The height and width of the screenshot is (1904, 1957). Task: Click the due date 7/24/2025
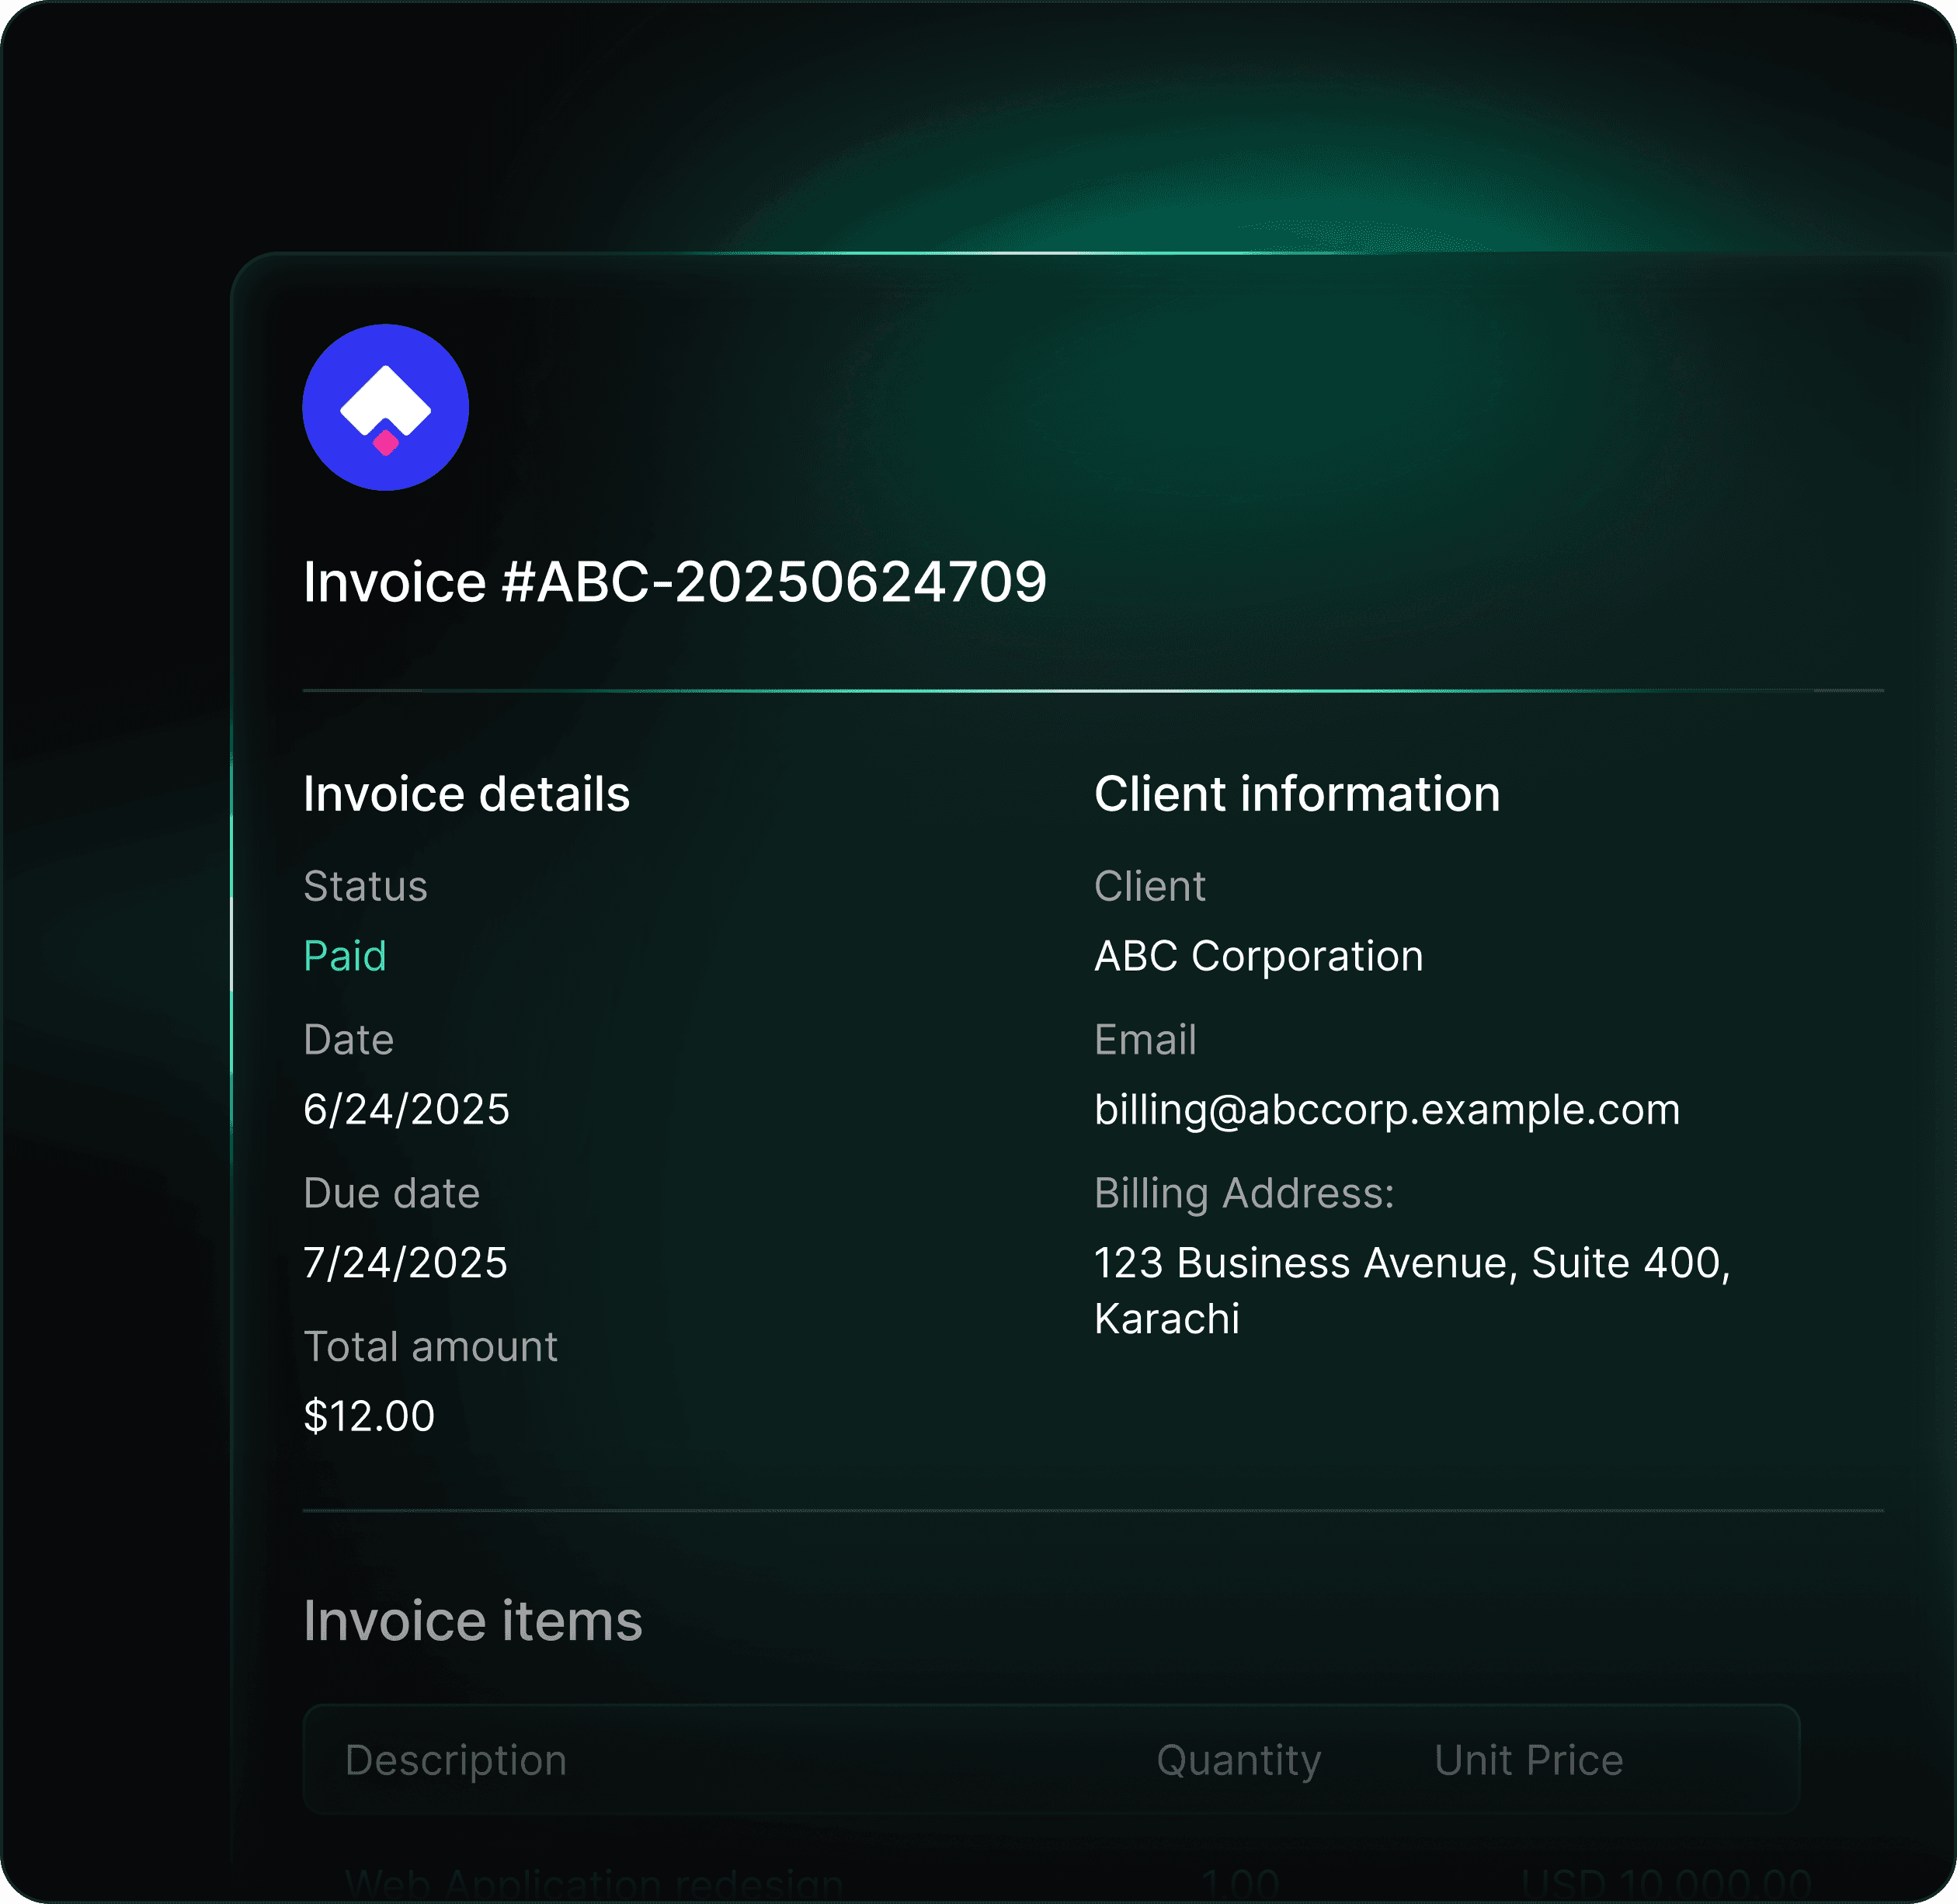[405, 1262]
